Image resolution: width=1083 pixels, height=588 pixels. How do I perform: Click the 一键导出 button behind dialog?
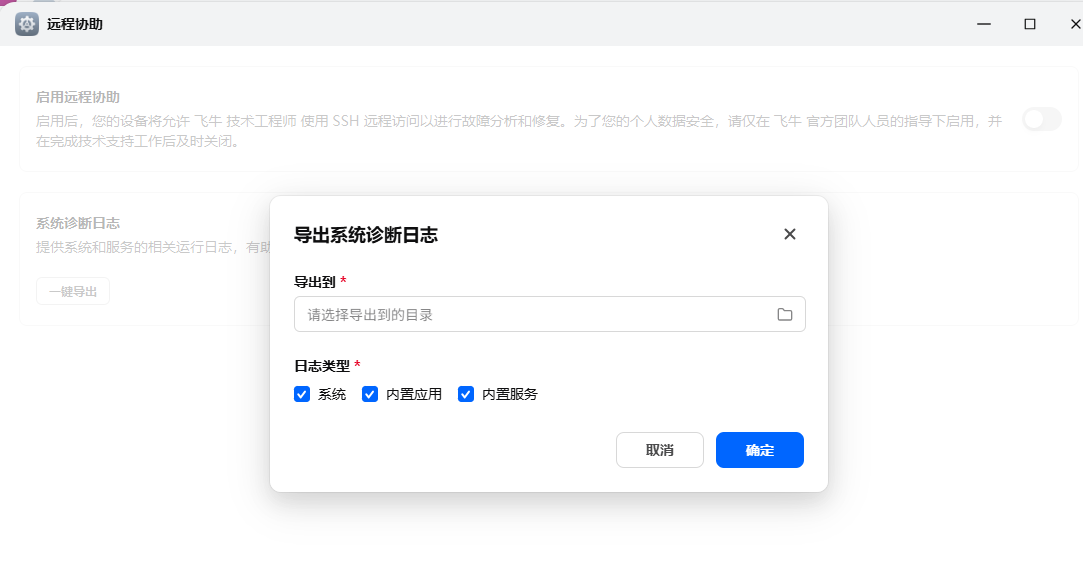(73, 292)
